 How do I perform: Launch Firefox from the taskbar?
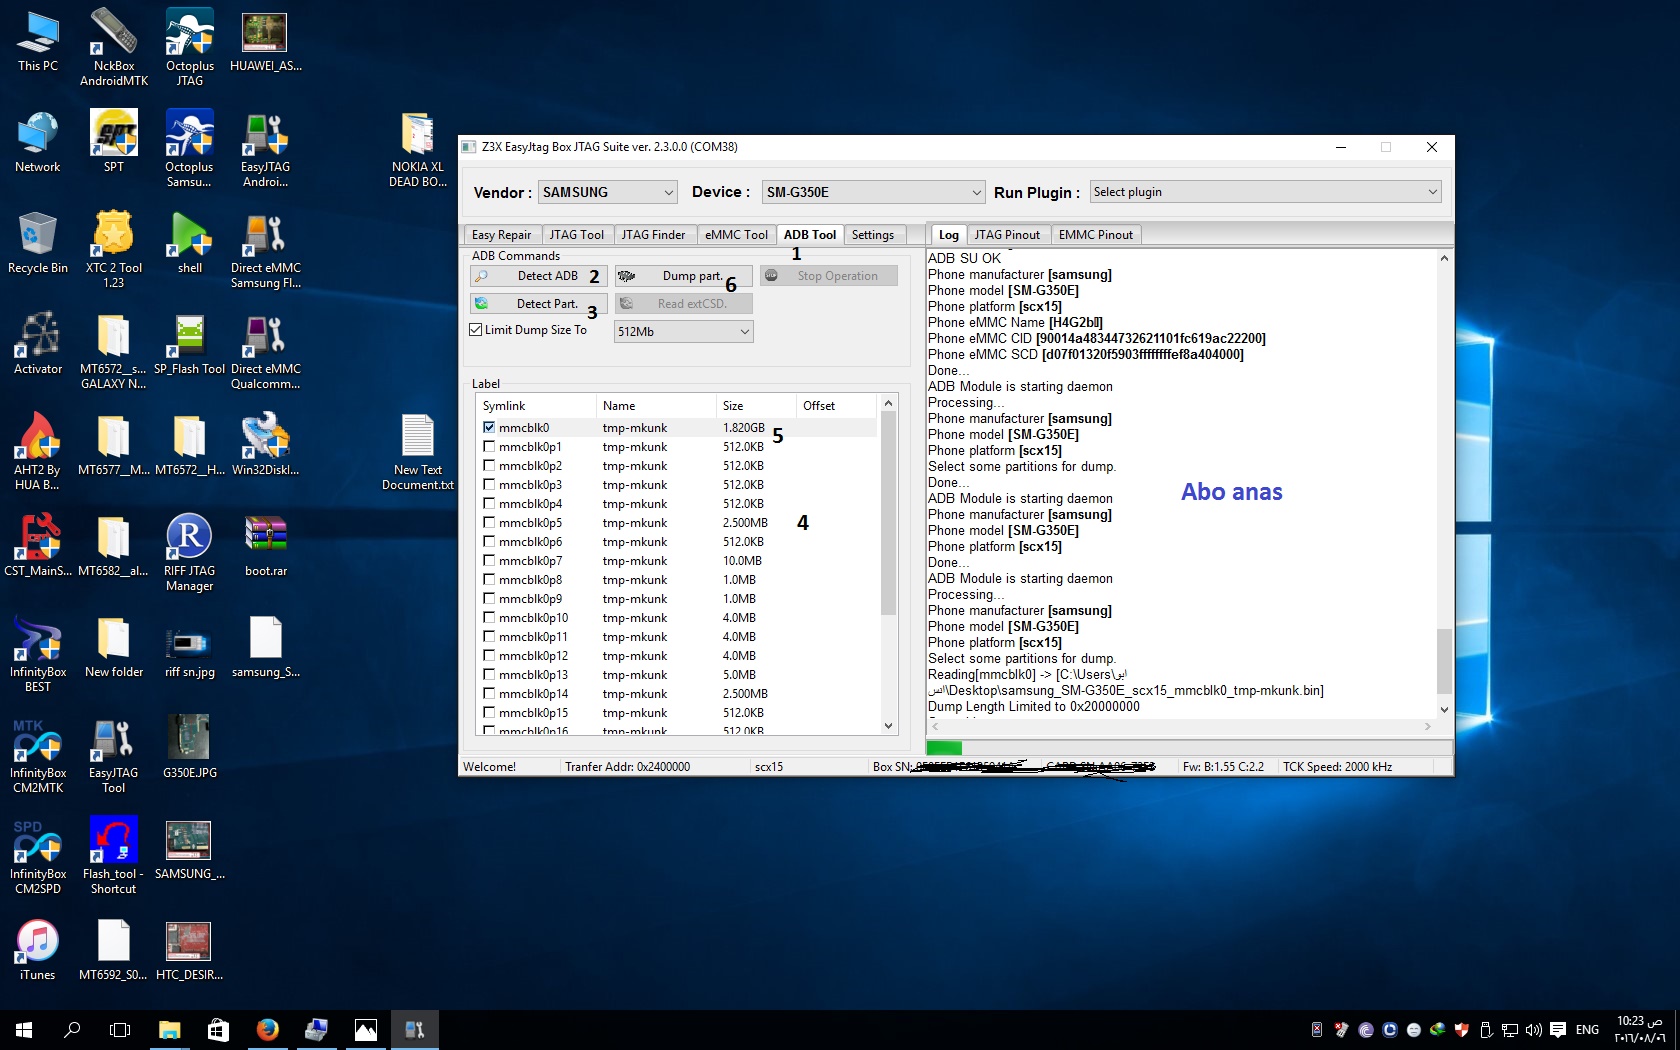(x=267, y=1029)
